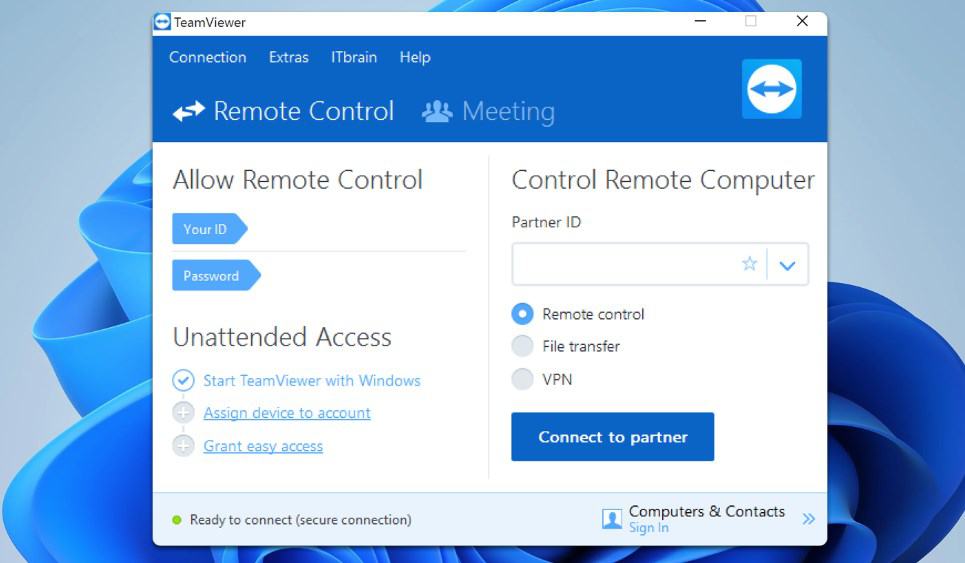The width and height of the screenshot is (965, 563).
Task: Click the green connection status dot
Action: tap(177, 520)
